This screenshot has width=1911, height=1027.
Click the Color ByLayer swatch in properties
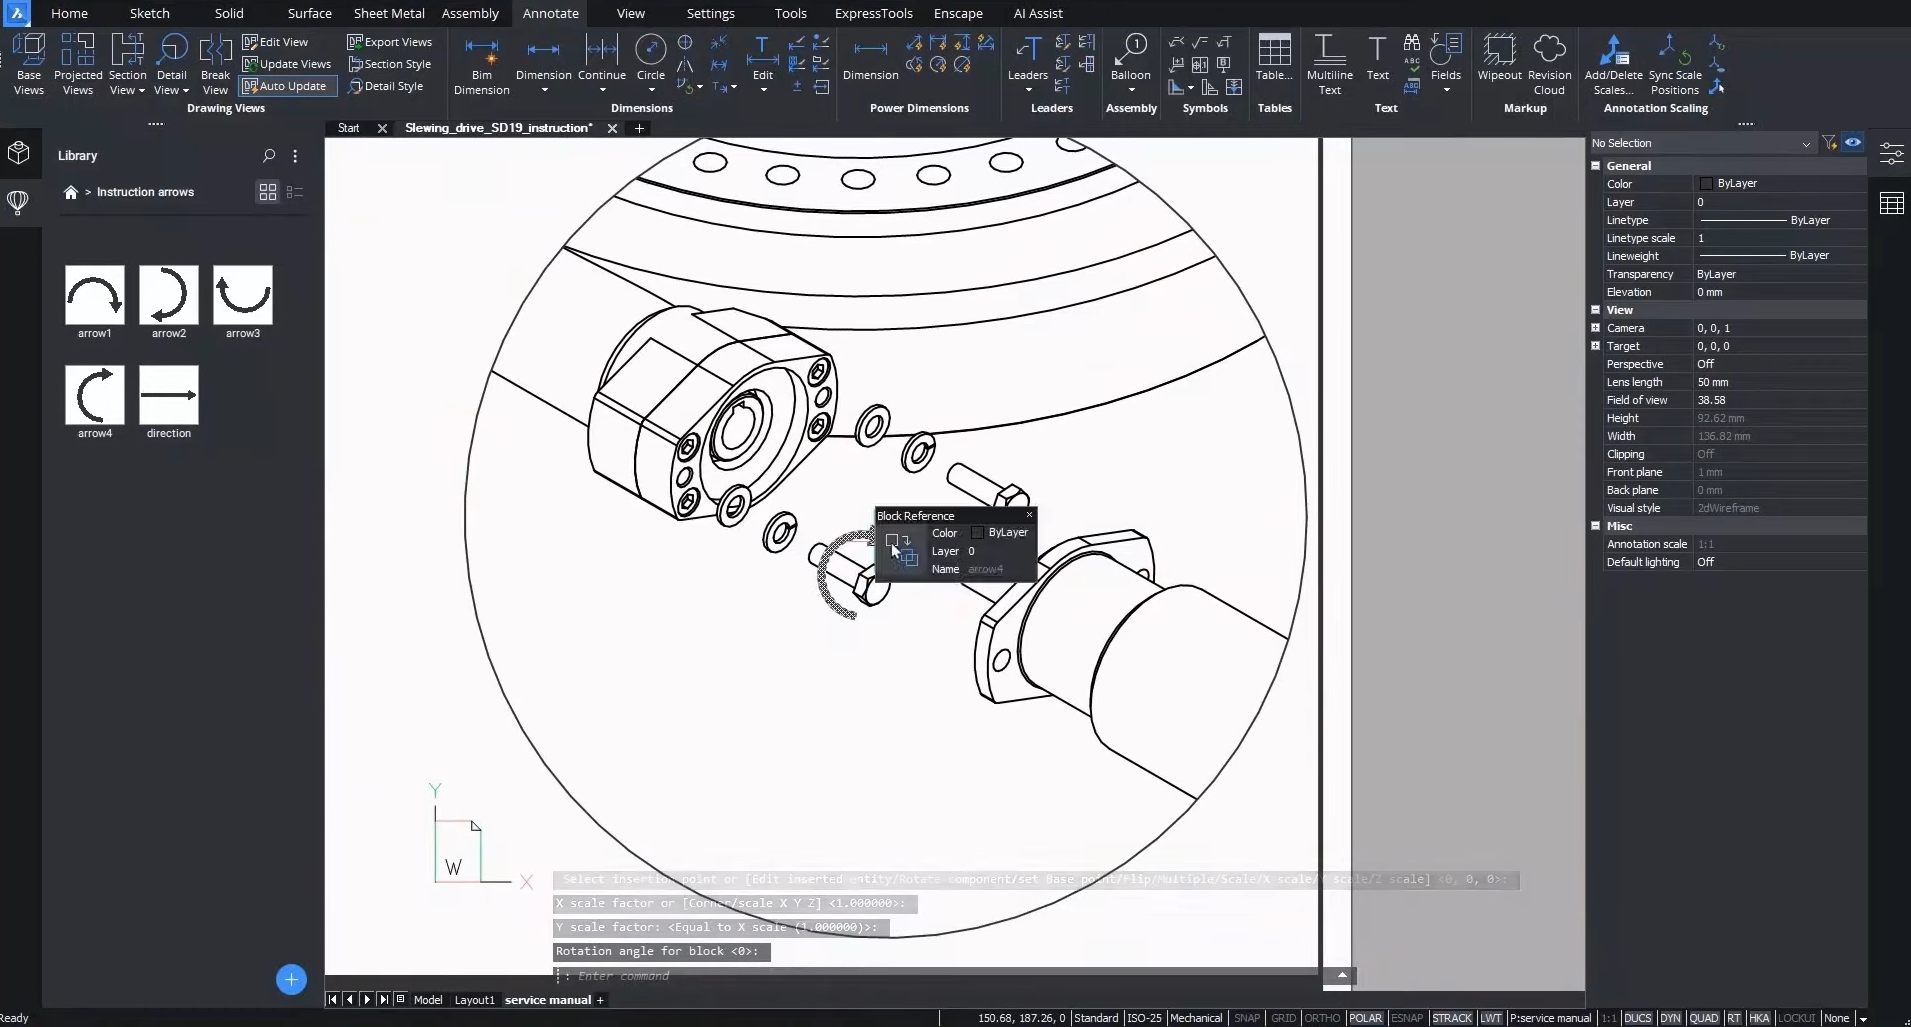(x=1706, y=184)
